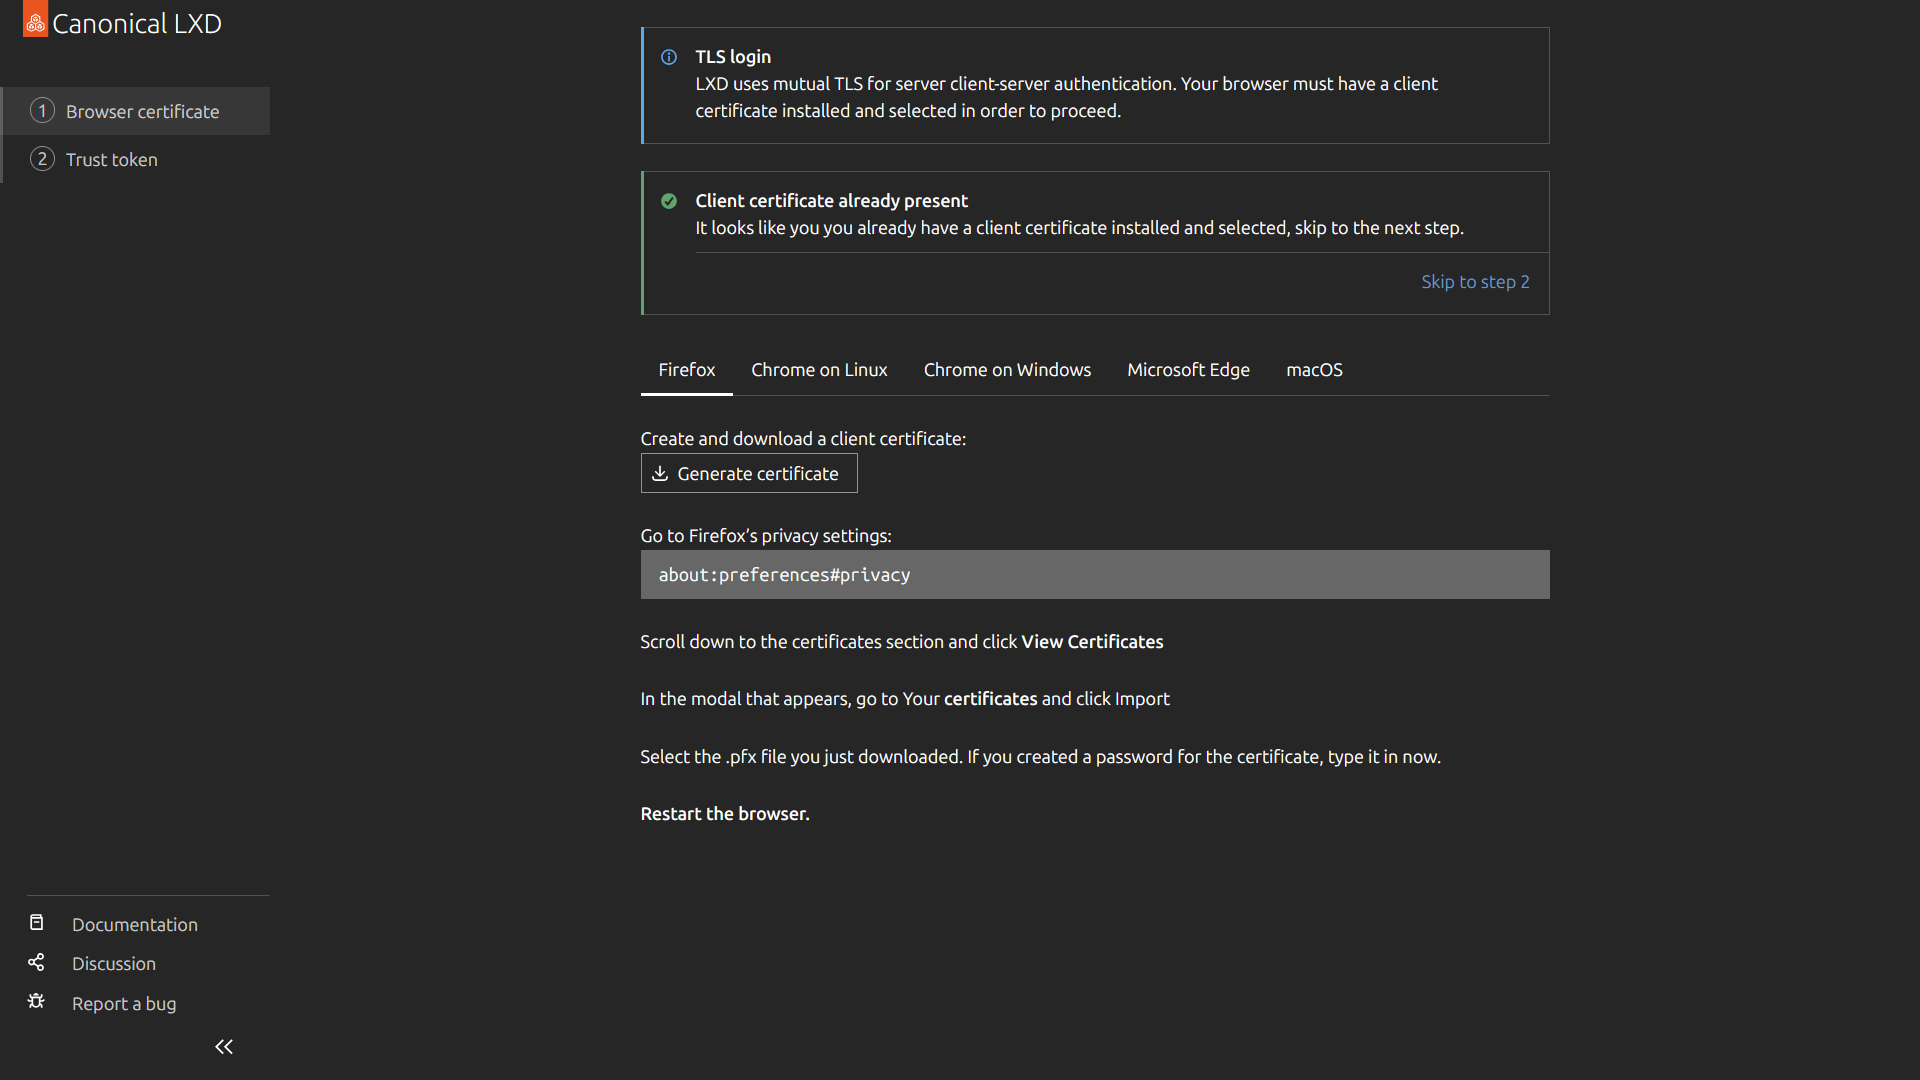
Task: Click the 'TLS login' heading
Action: (x=733, y=57)
